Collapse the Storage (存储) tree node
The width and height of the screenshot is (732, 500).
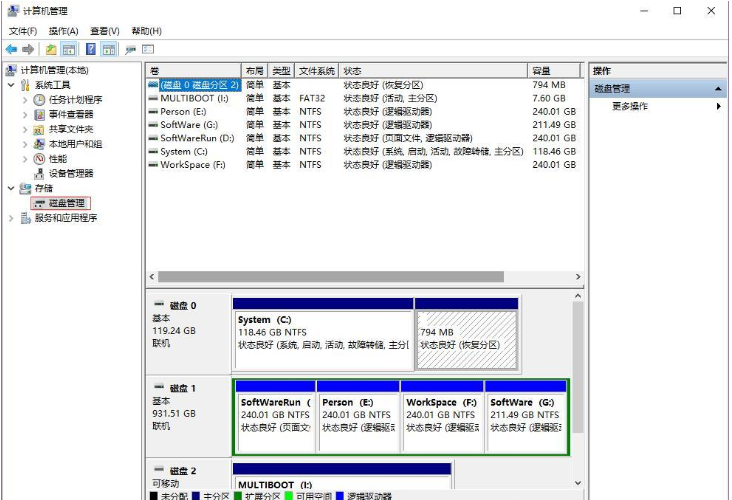[x=11, y=188]
